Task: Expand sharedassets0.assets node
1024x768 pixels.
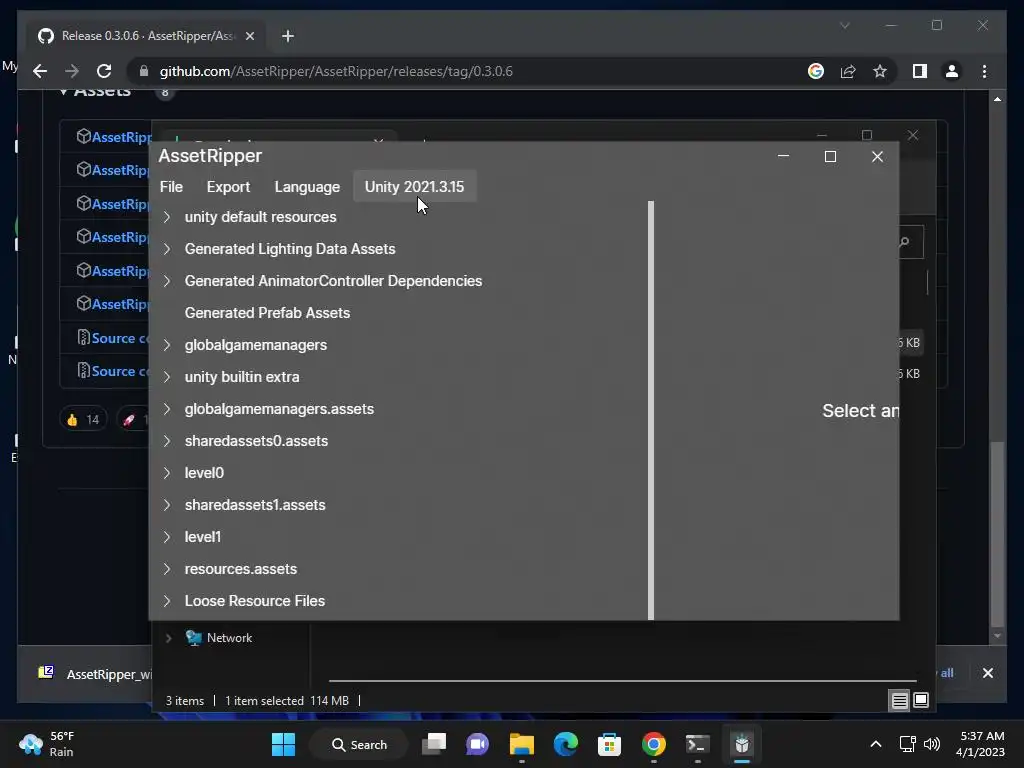Action: (167, 441)
